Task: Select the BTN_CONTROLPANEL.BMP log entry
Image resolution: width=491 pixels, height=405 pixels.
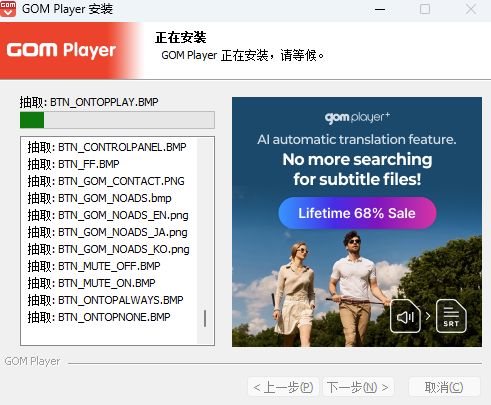Action: coord(107,147)
